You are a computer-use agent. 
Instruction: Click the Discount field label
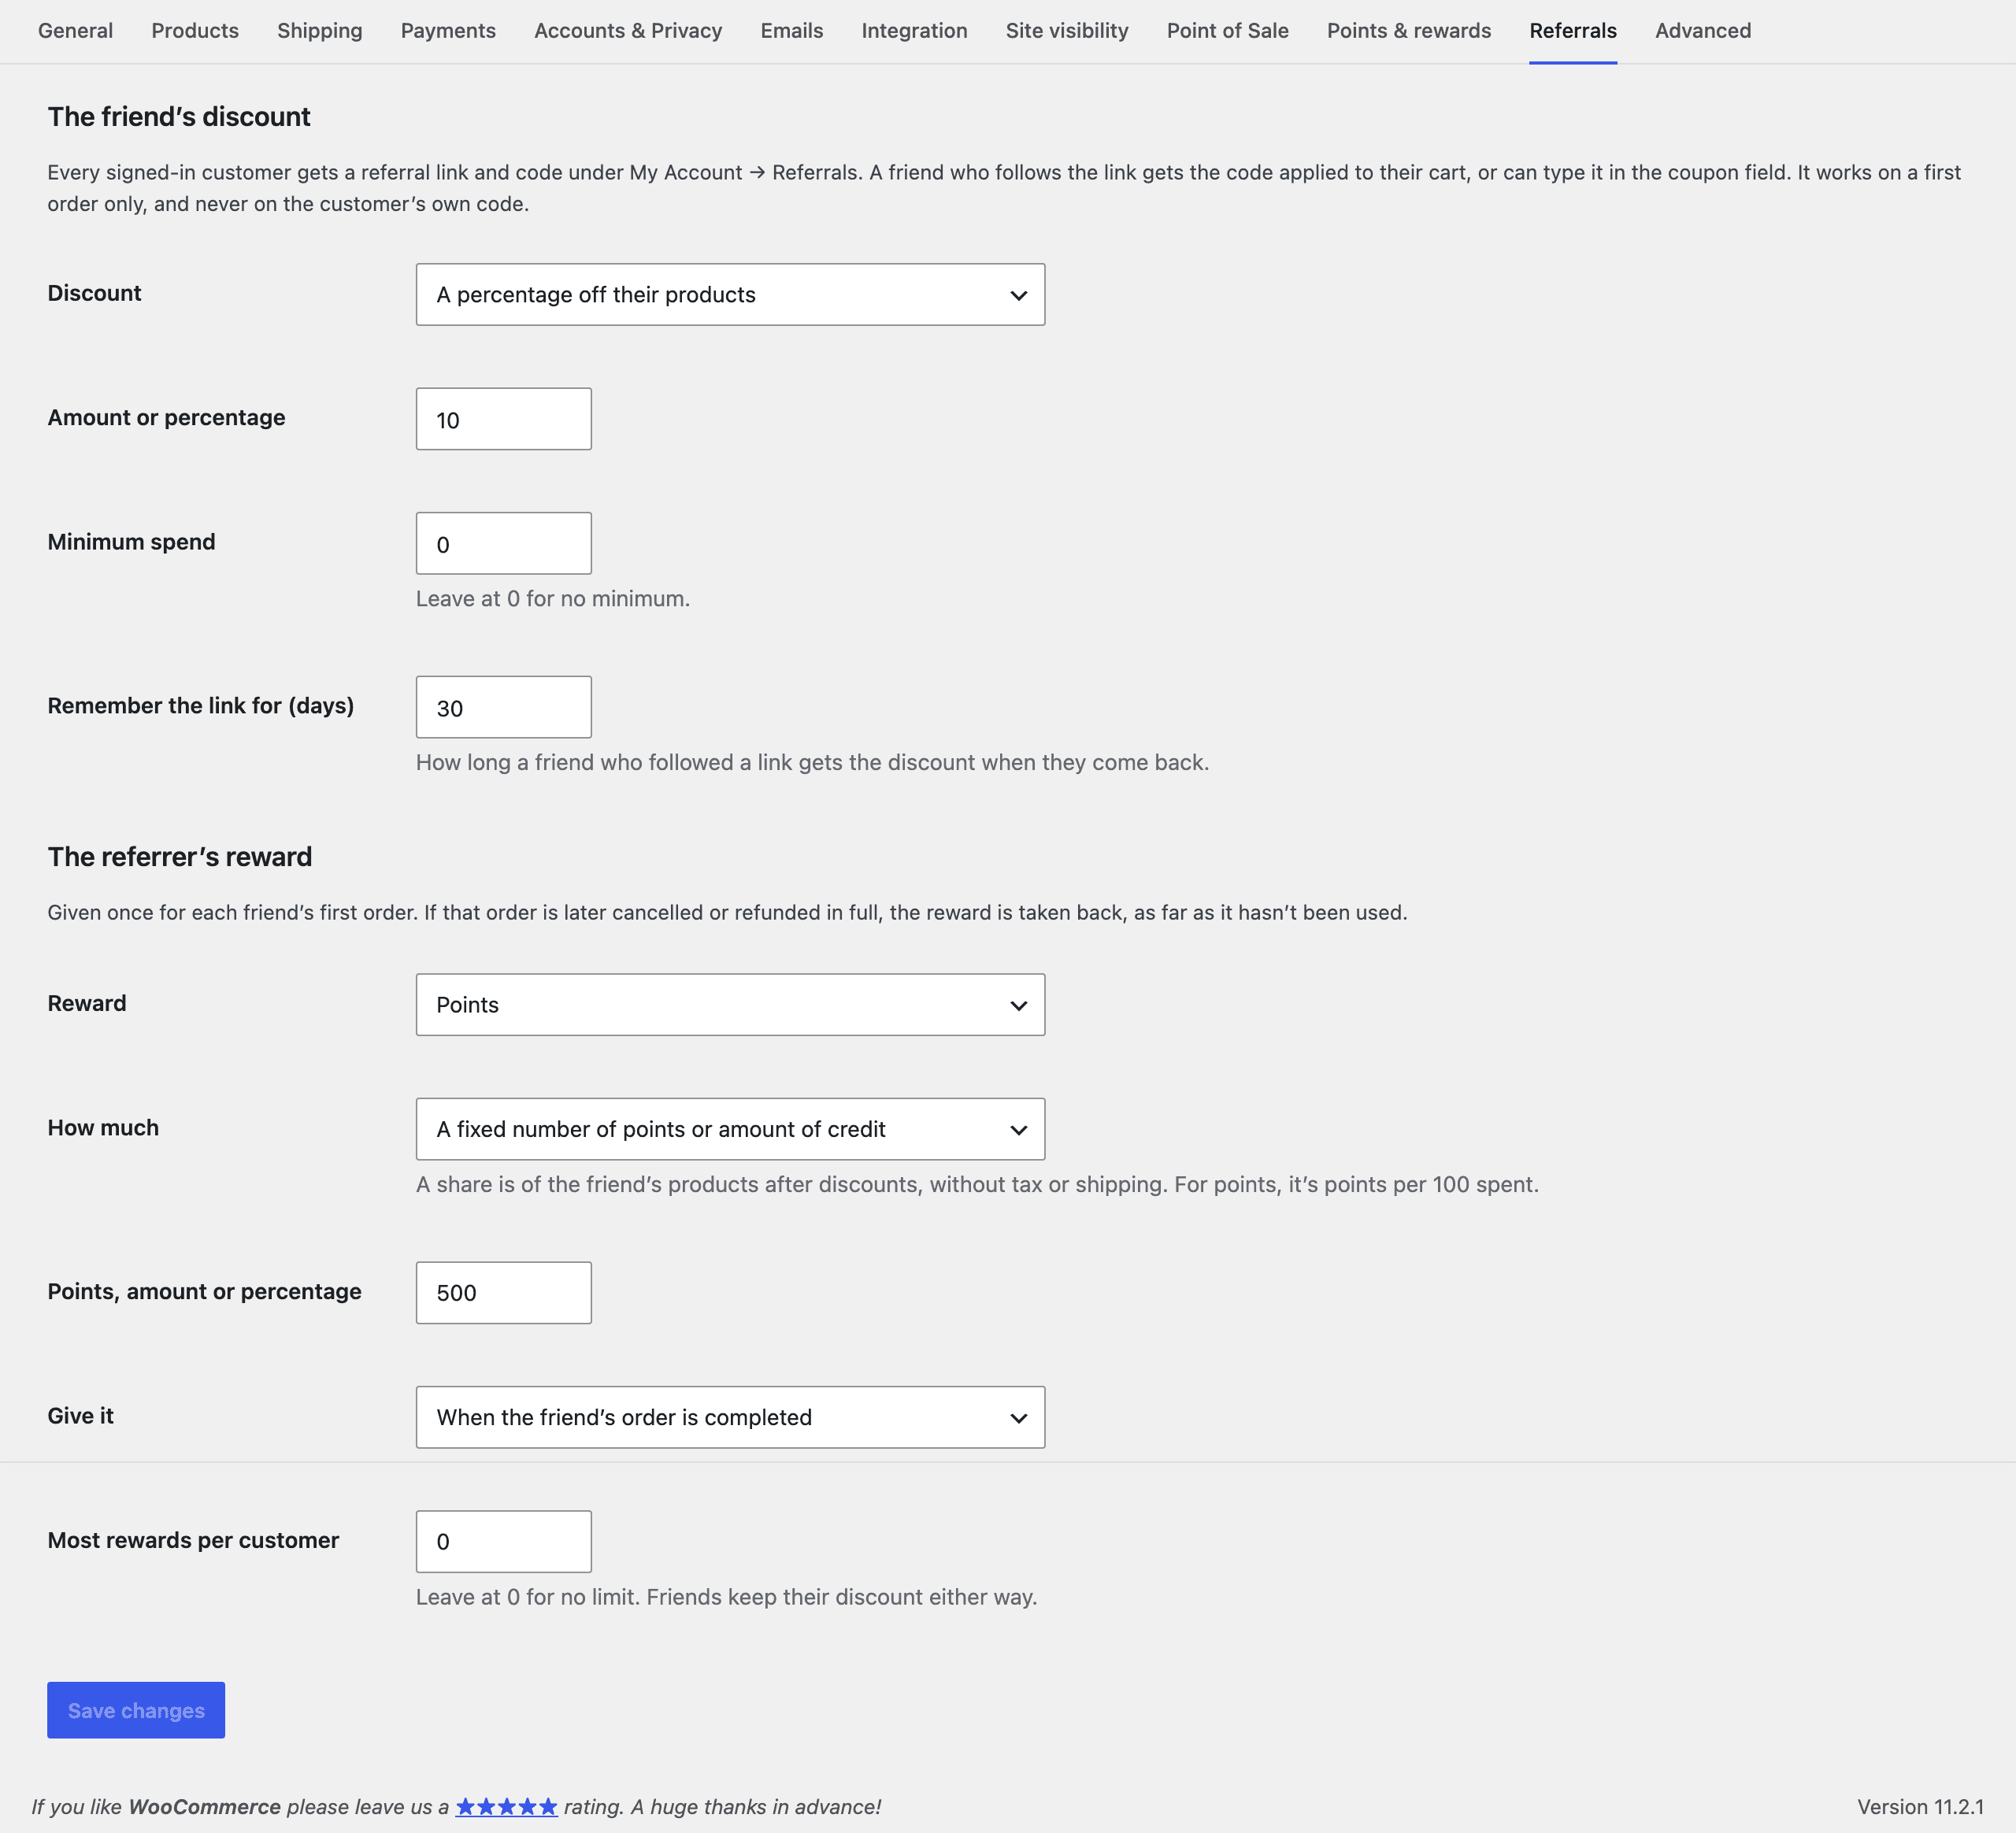[94, 293]
